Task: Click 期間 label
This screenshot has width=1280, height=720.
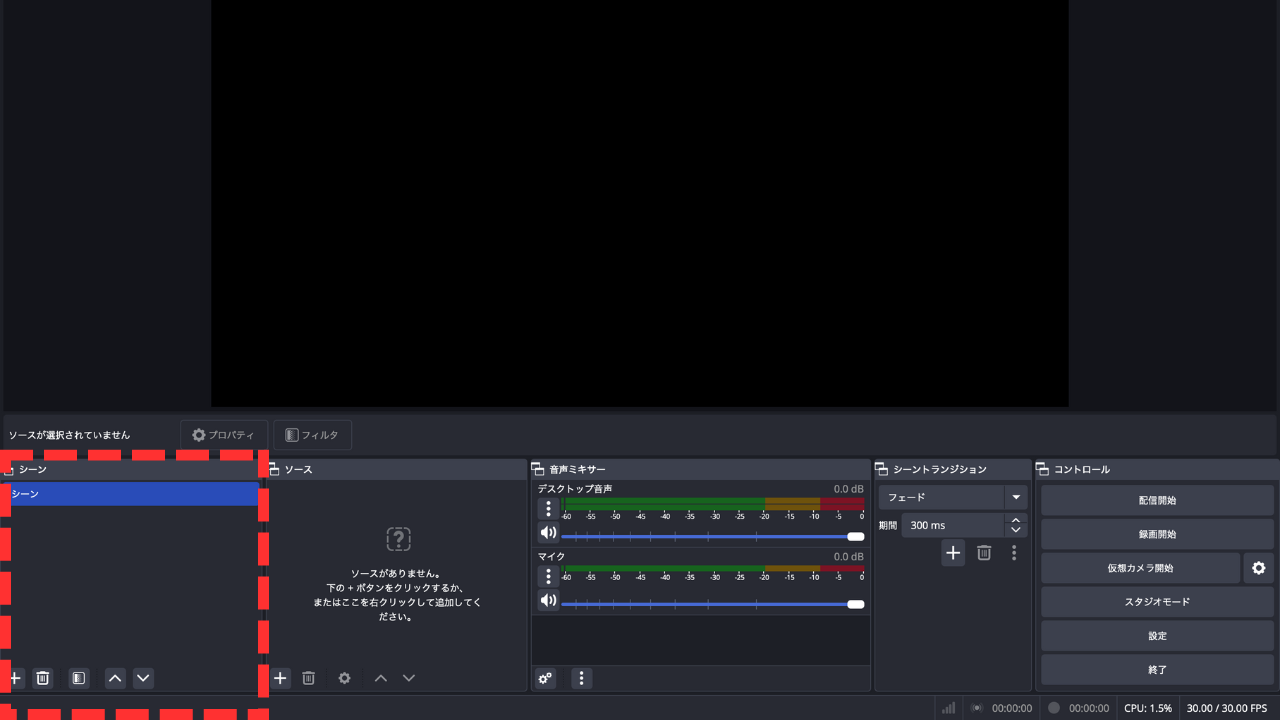Action: pos(888,525)
